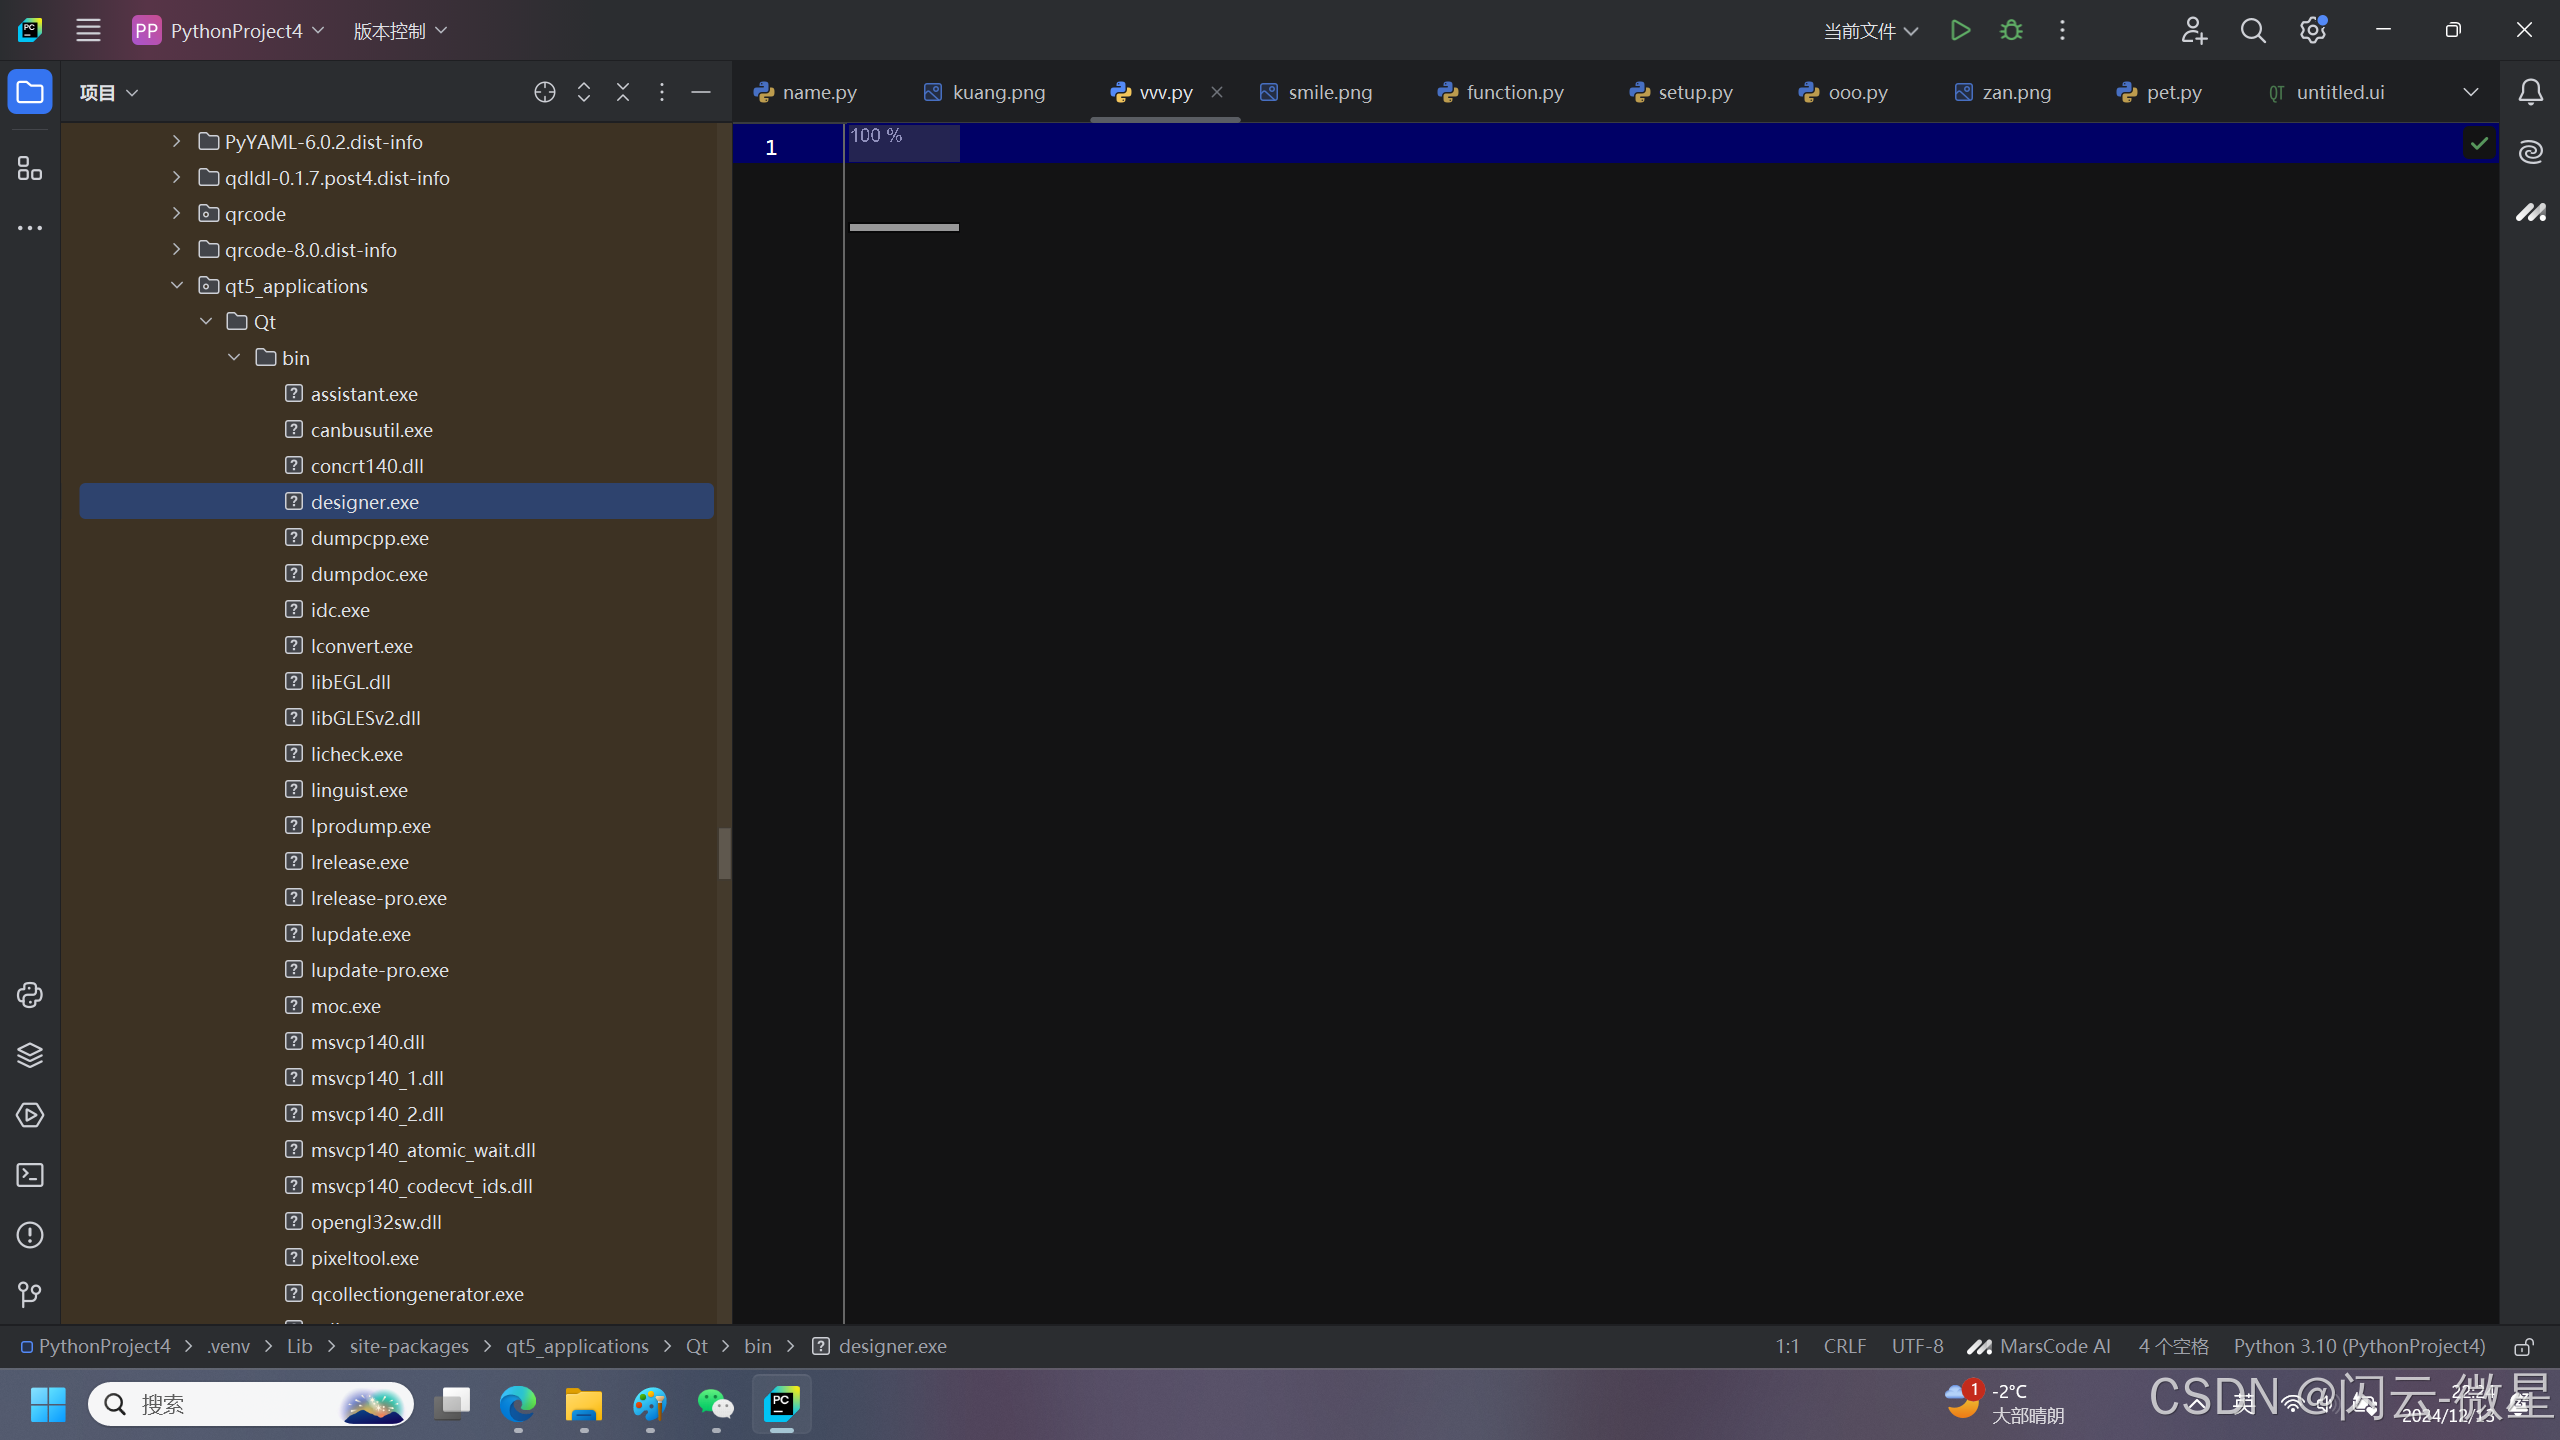Open the Git version control panel
Viewport: 2560px width, 1440px height.
tap(30, 1295)
